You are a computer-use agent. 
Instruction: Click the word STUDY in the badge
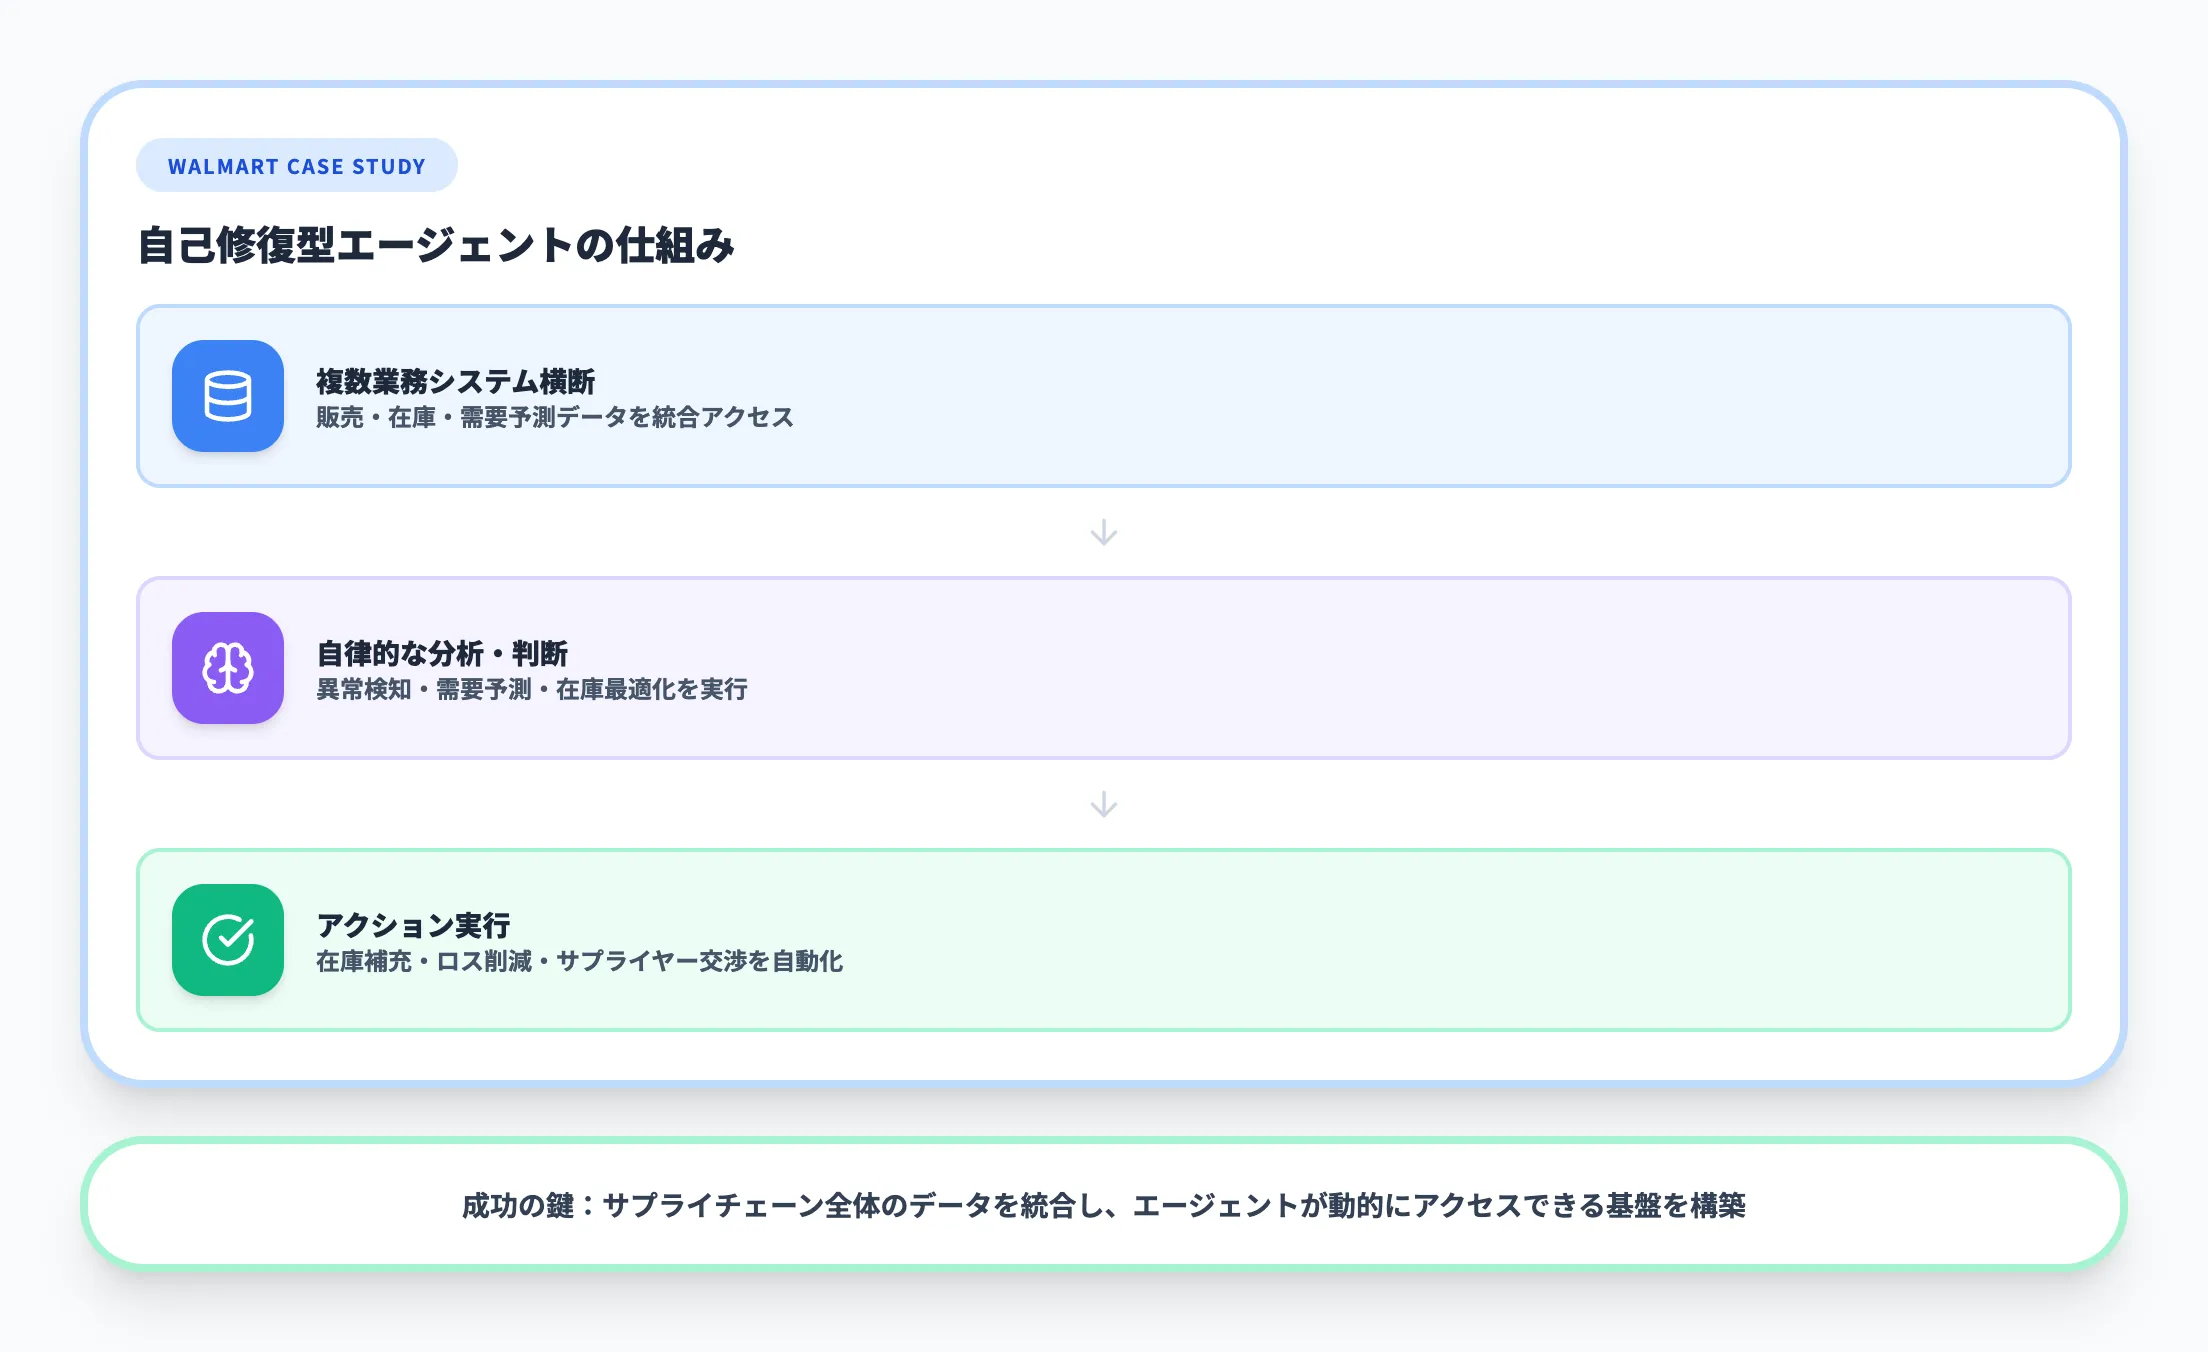[x=389, y=167]
